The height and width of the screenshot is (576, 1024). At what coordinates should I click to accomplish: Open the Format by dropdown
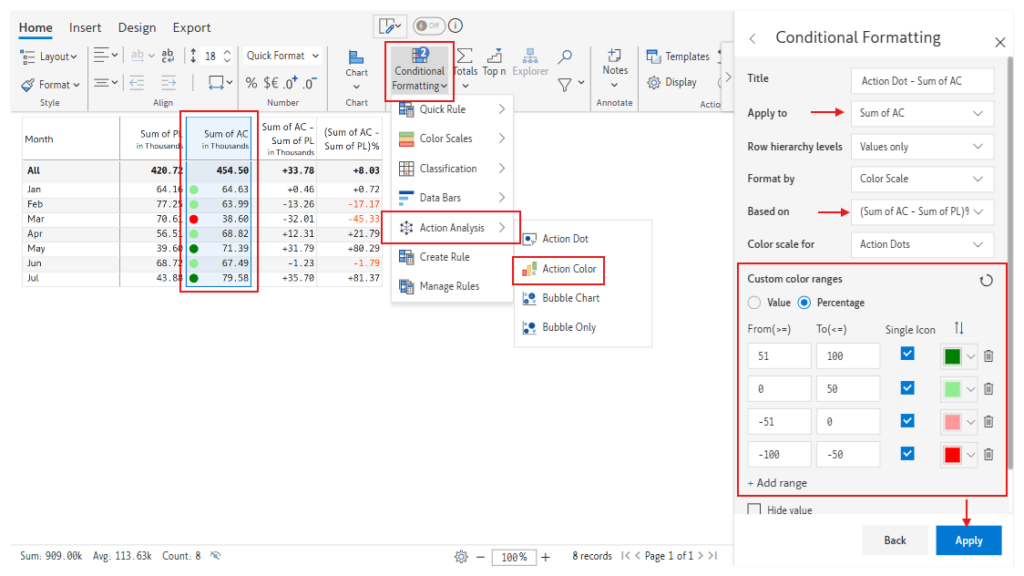point(922,179)
